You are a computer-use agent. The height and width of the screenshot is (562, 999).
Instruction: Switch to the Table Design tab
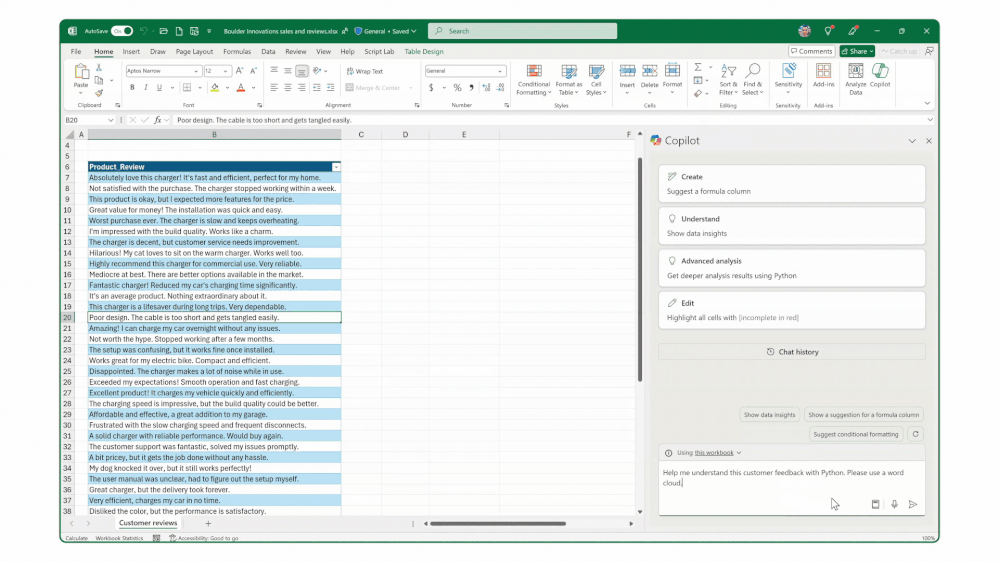click(x=424, y=51)
